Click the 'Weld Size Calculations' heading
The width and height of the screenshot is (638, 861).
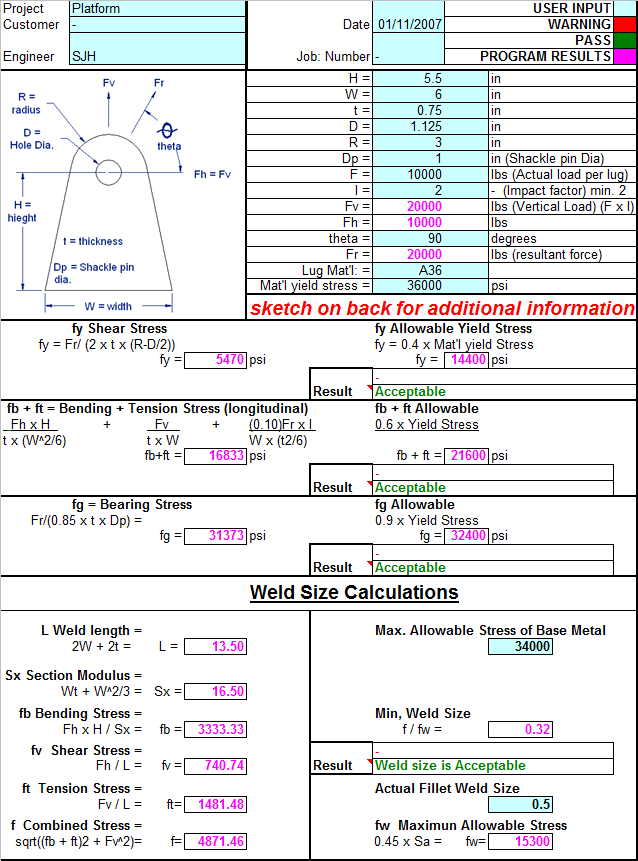[354, 592]
